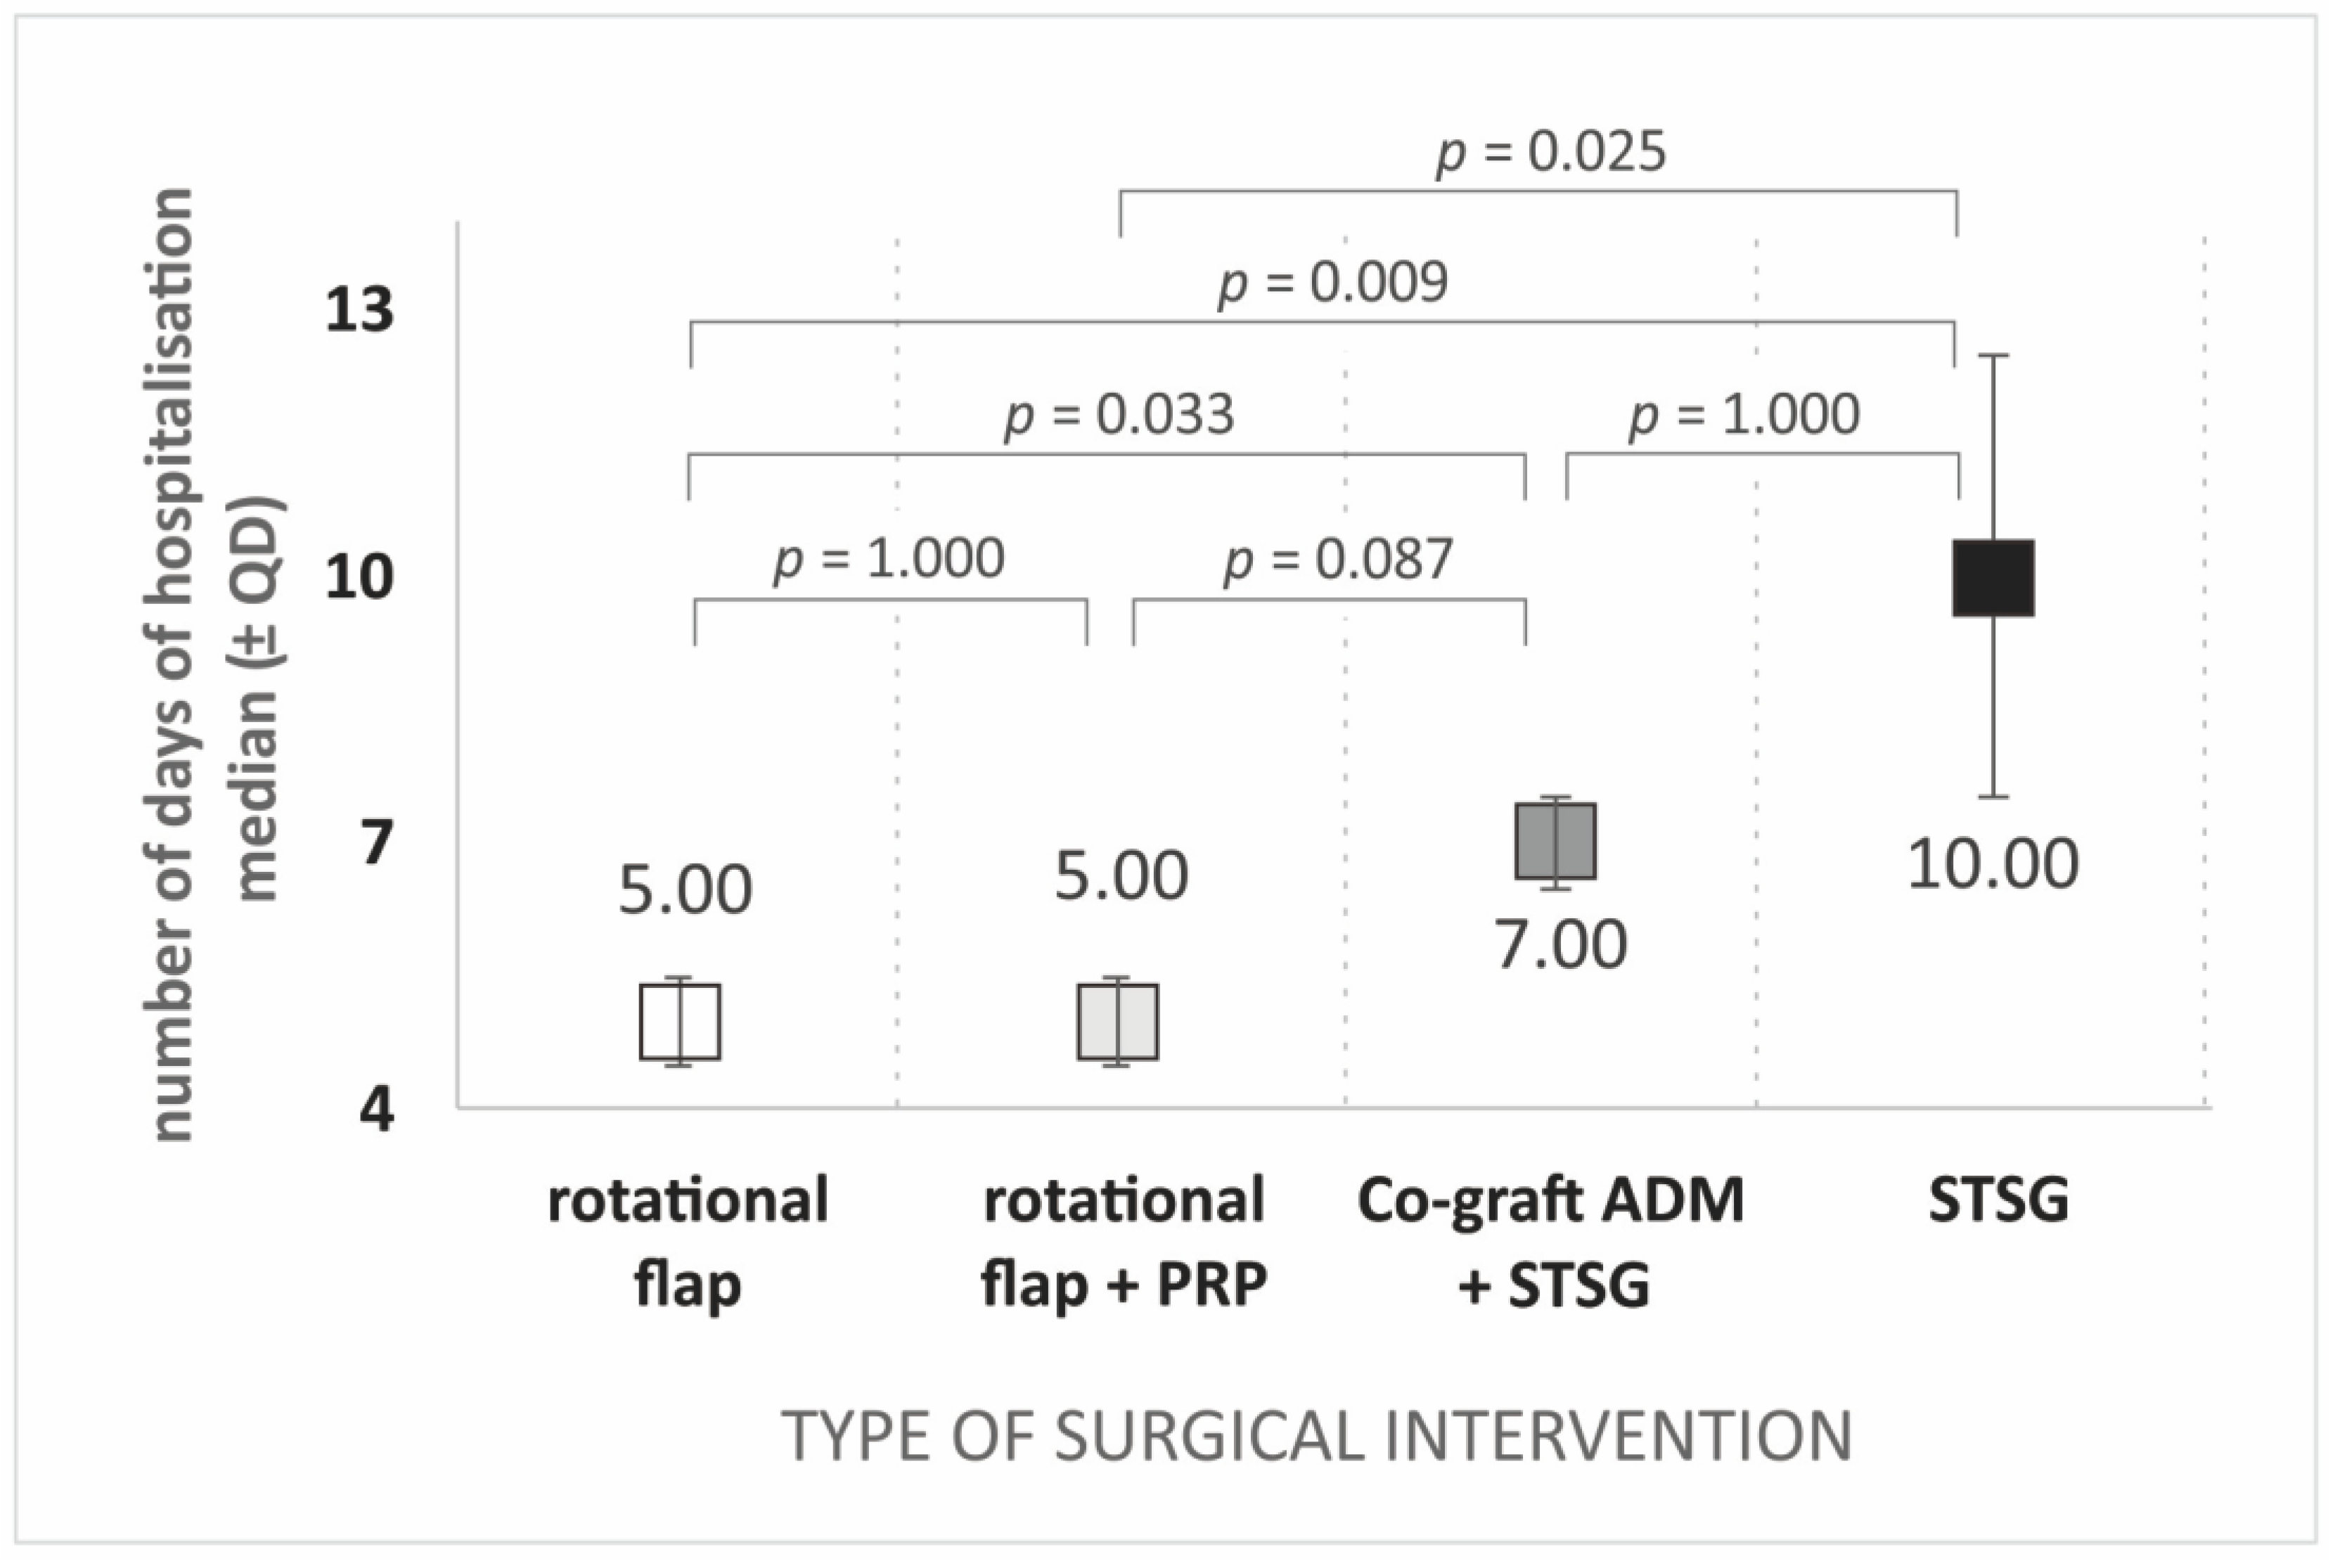2335x1568 pixels.
Task: Click the black STSG median box
Action: pos(1993,578)
